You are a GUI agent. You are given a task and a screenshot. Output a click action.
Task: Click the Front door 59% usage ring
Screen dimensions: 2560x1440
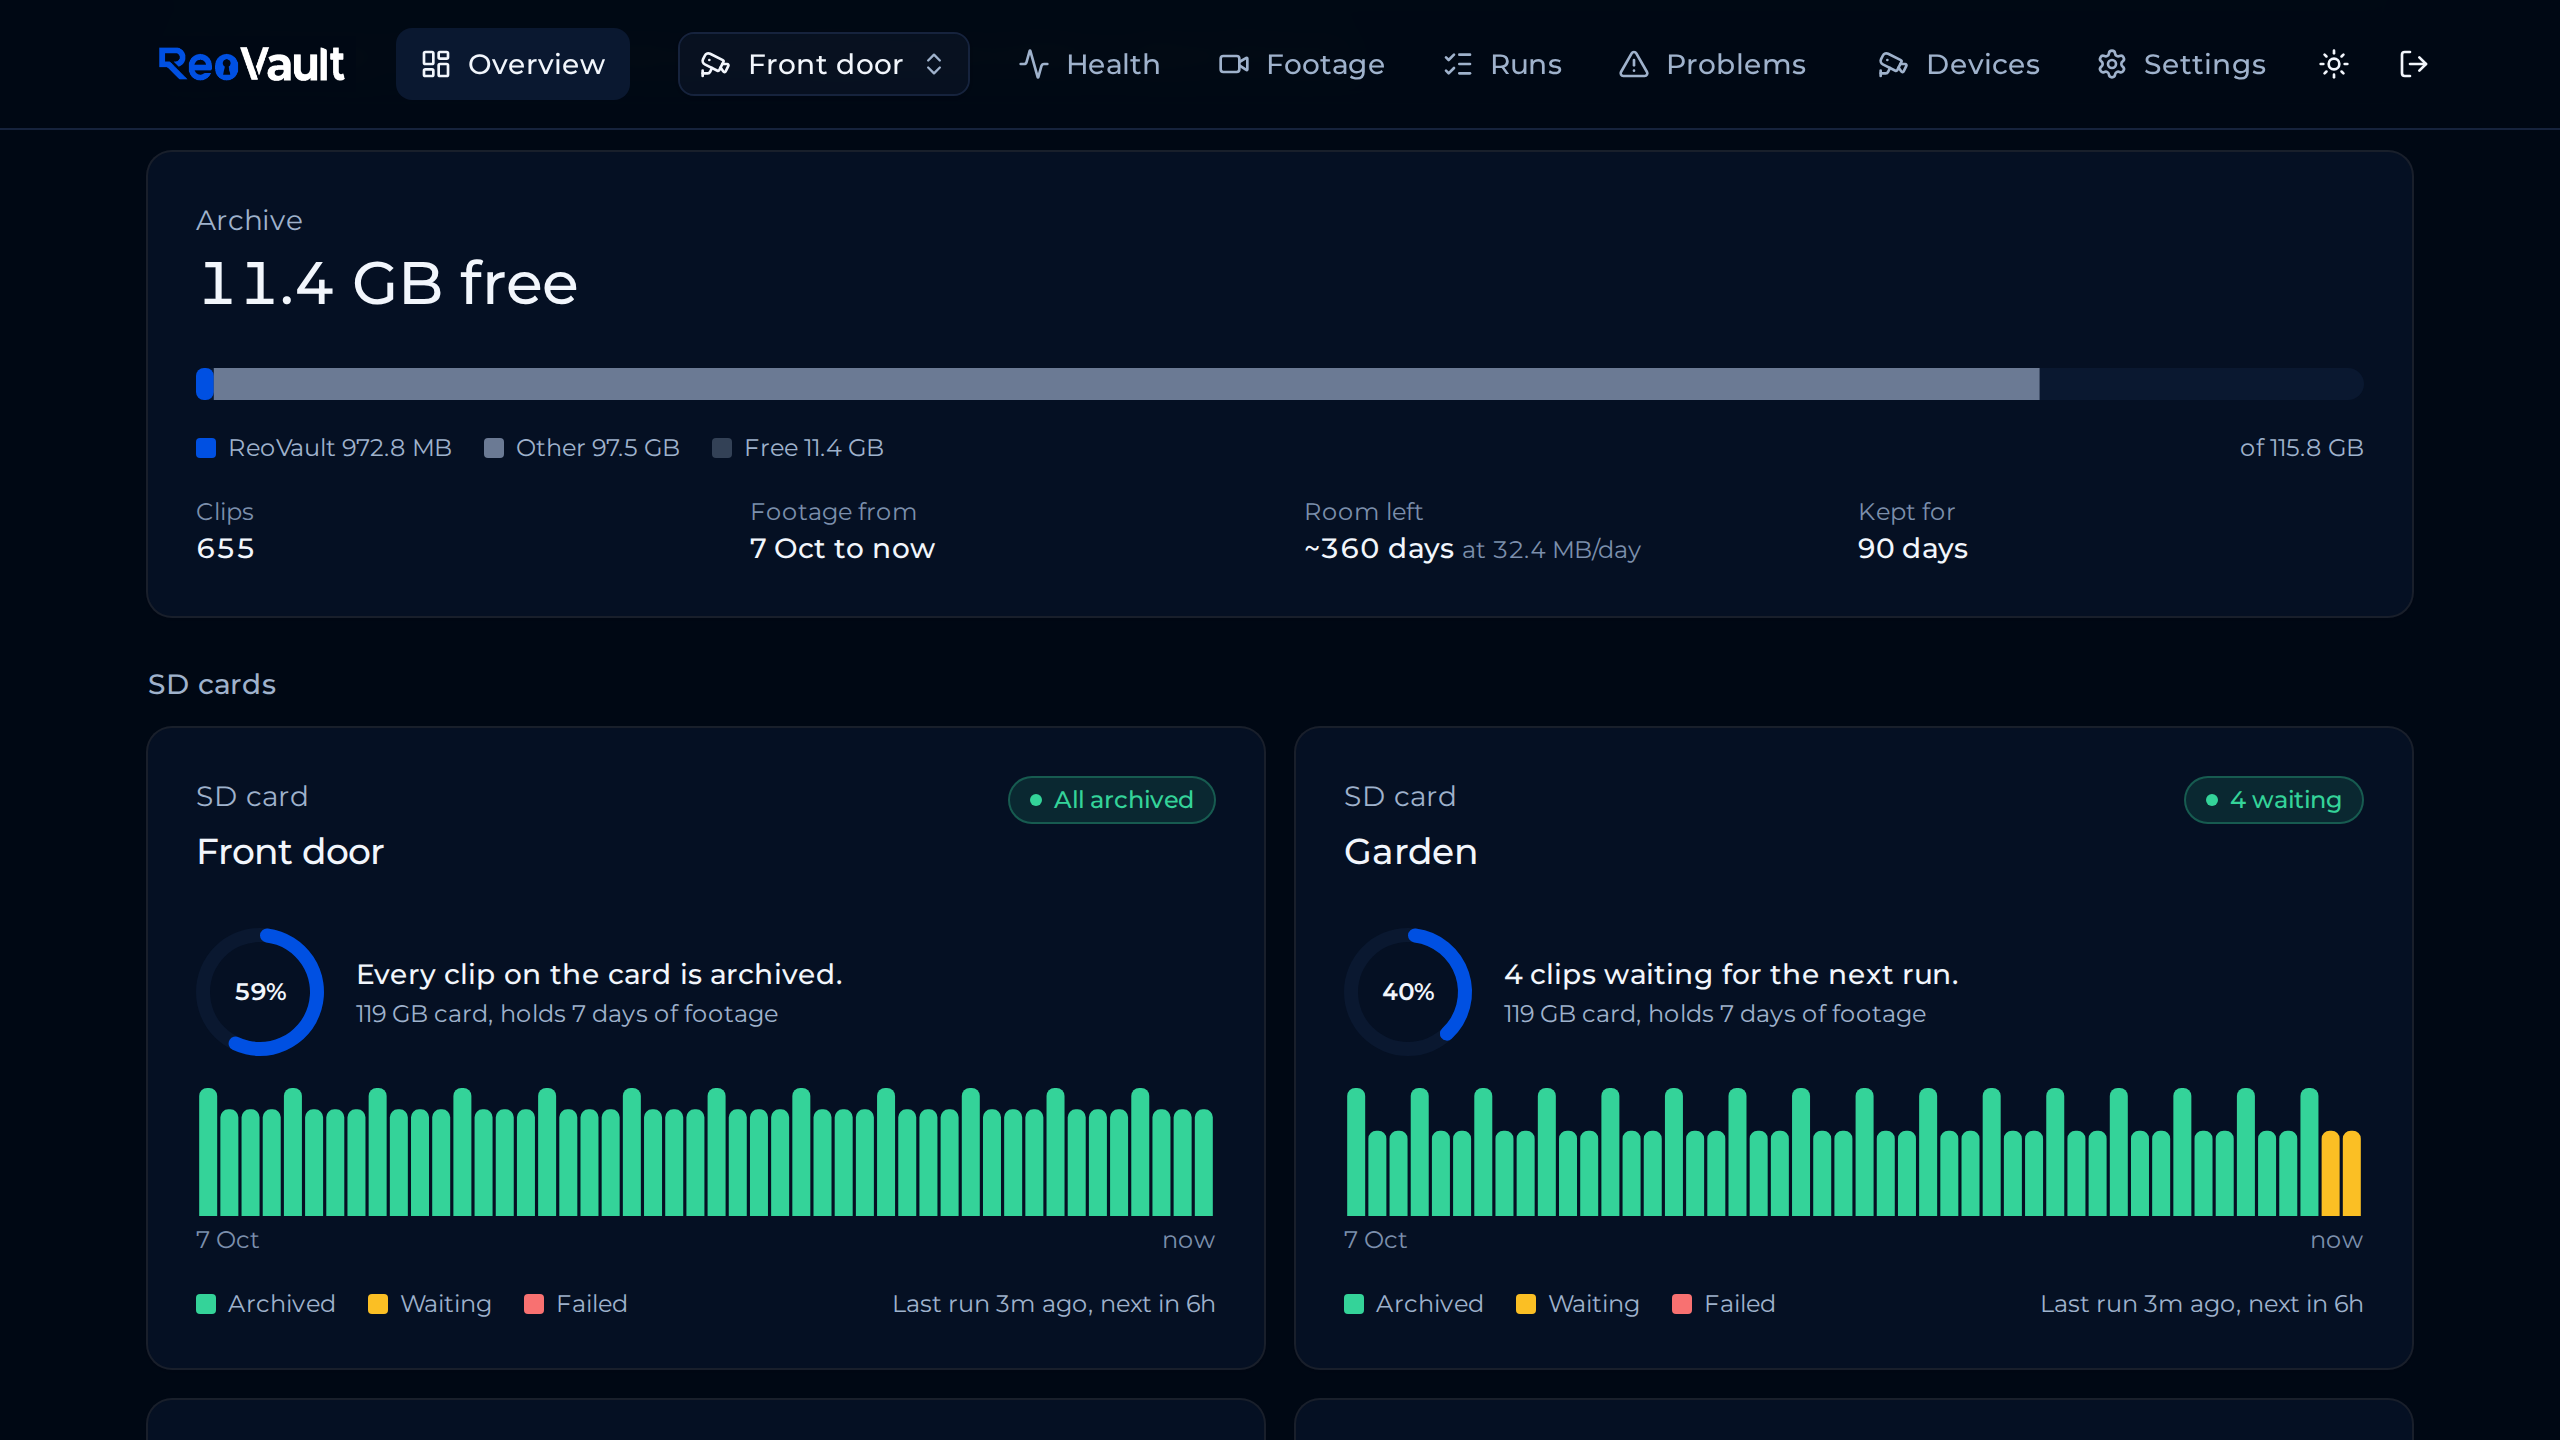tap(260, 992)
